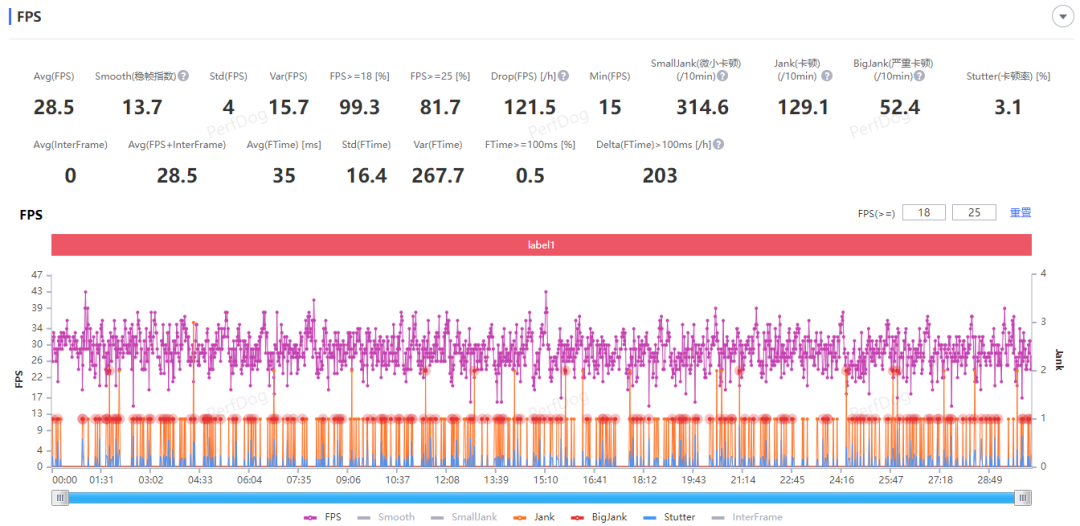This screenshot has height=526, width=1080.
Task: Click the 09:06 tick on time axis
Action: [x=349, y=479]
